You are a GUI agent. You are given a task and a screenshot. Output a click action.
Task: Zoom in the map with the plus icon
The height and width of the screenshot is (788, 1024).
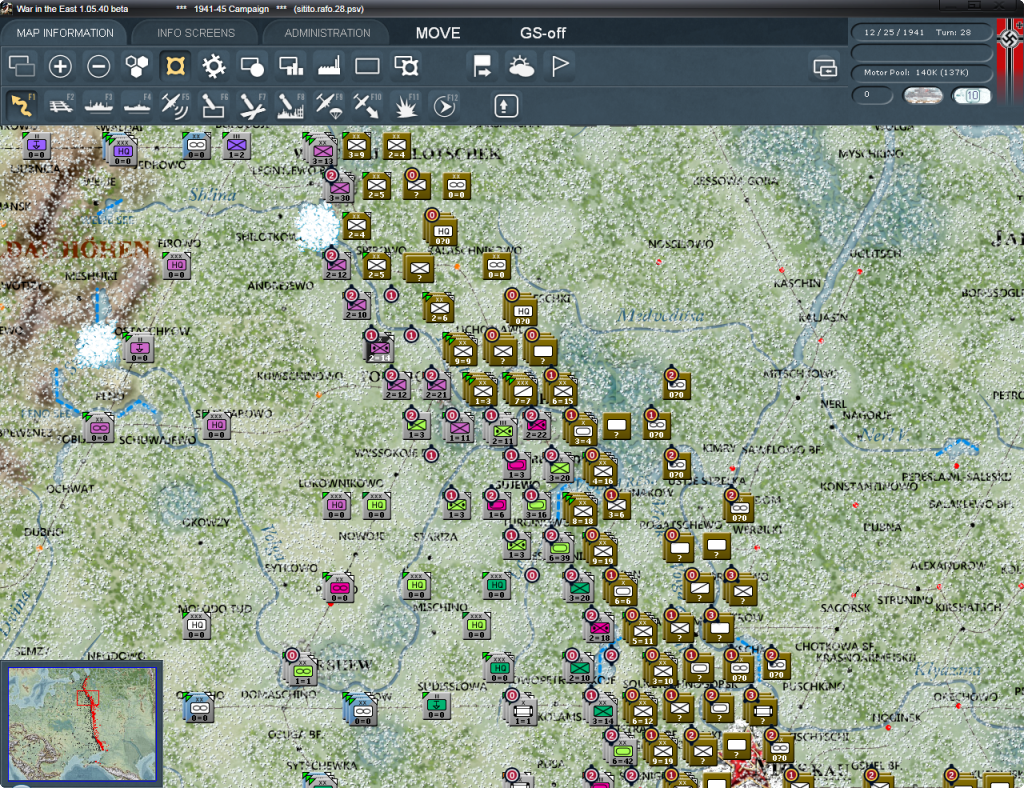click(x=60, y=66)
